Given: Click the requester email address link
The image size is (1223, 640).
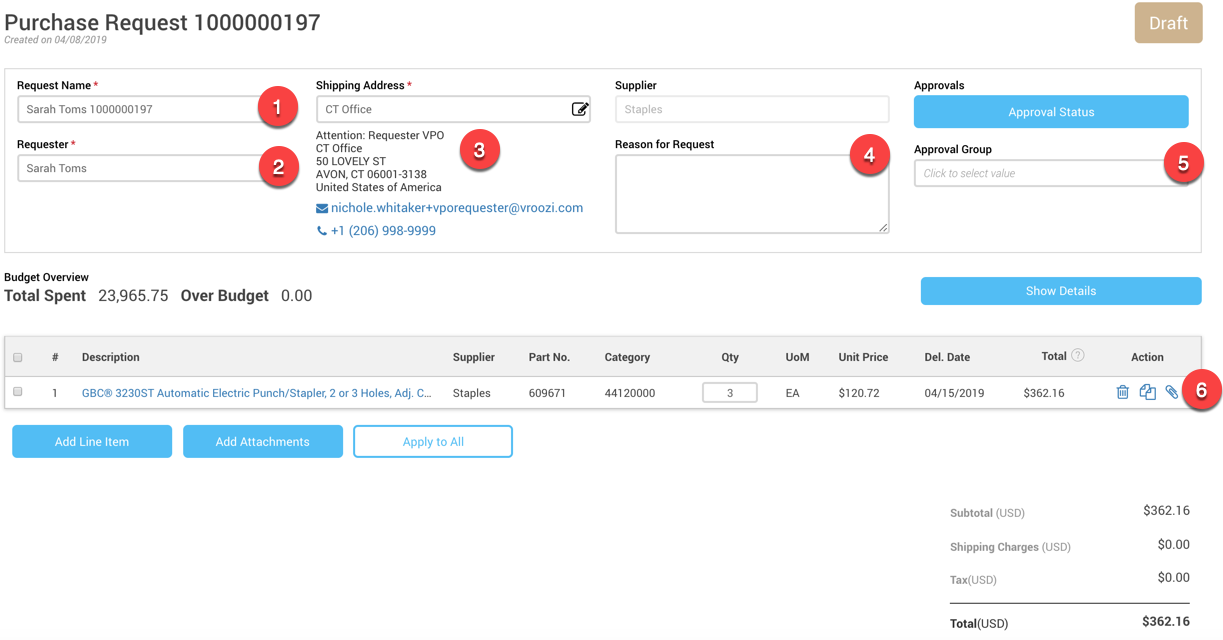Looking at the screenshot, I should [456, 208].
